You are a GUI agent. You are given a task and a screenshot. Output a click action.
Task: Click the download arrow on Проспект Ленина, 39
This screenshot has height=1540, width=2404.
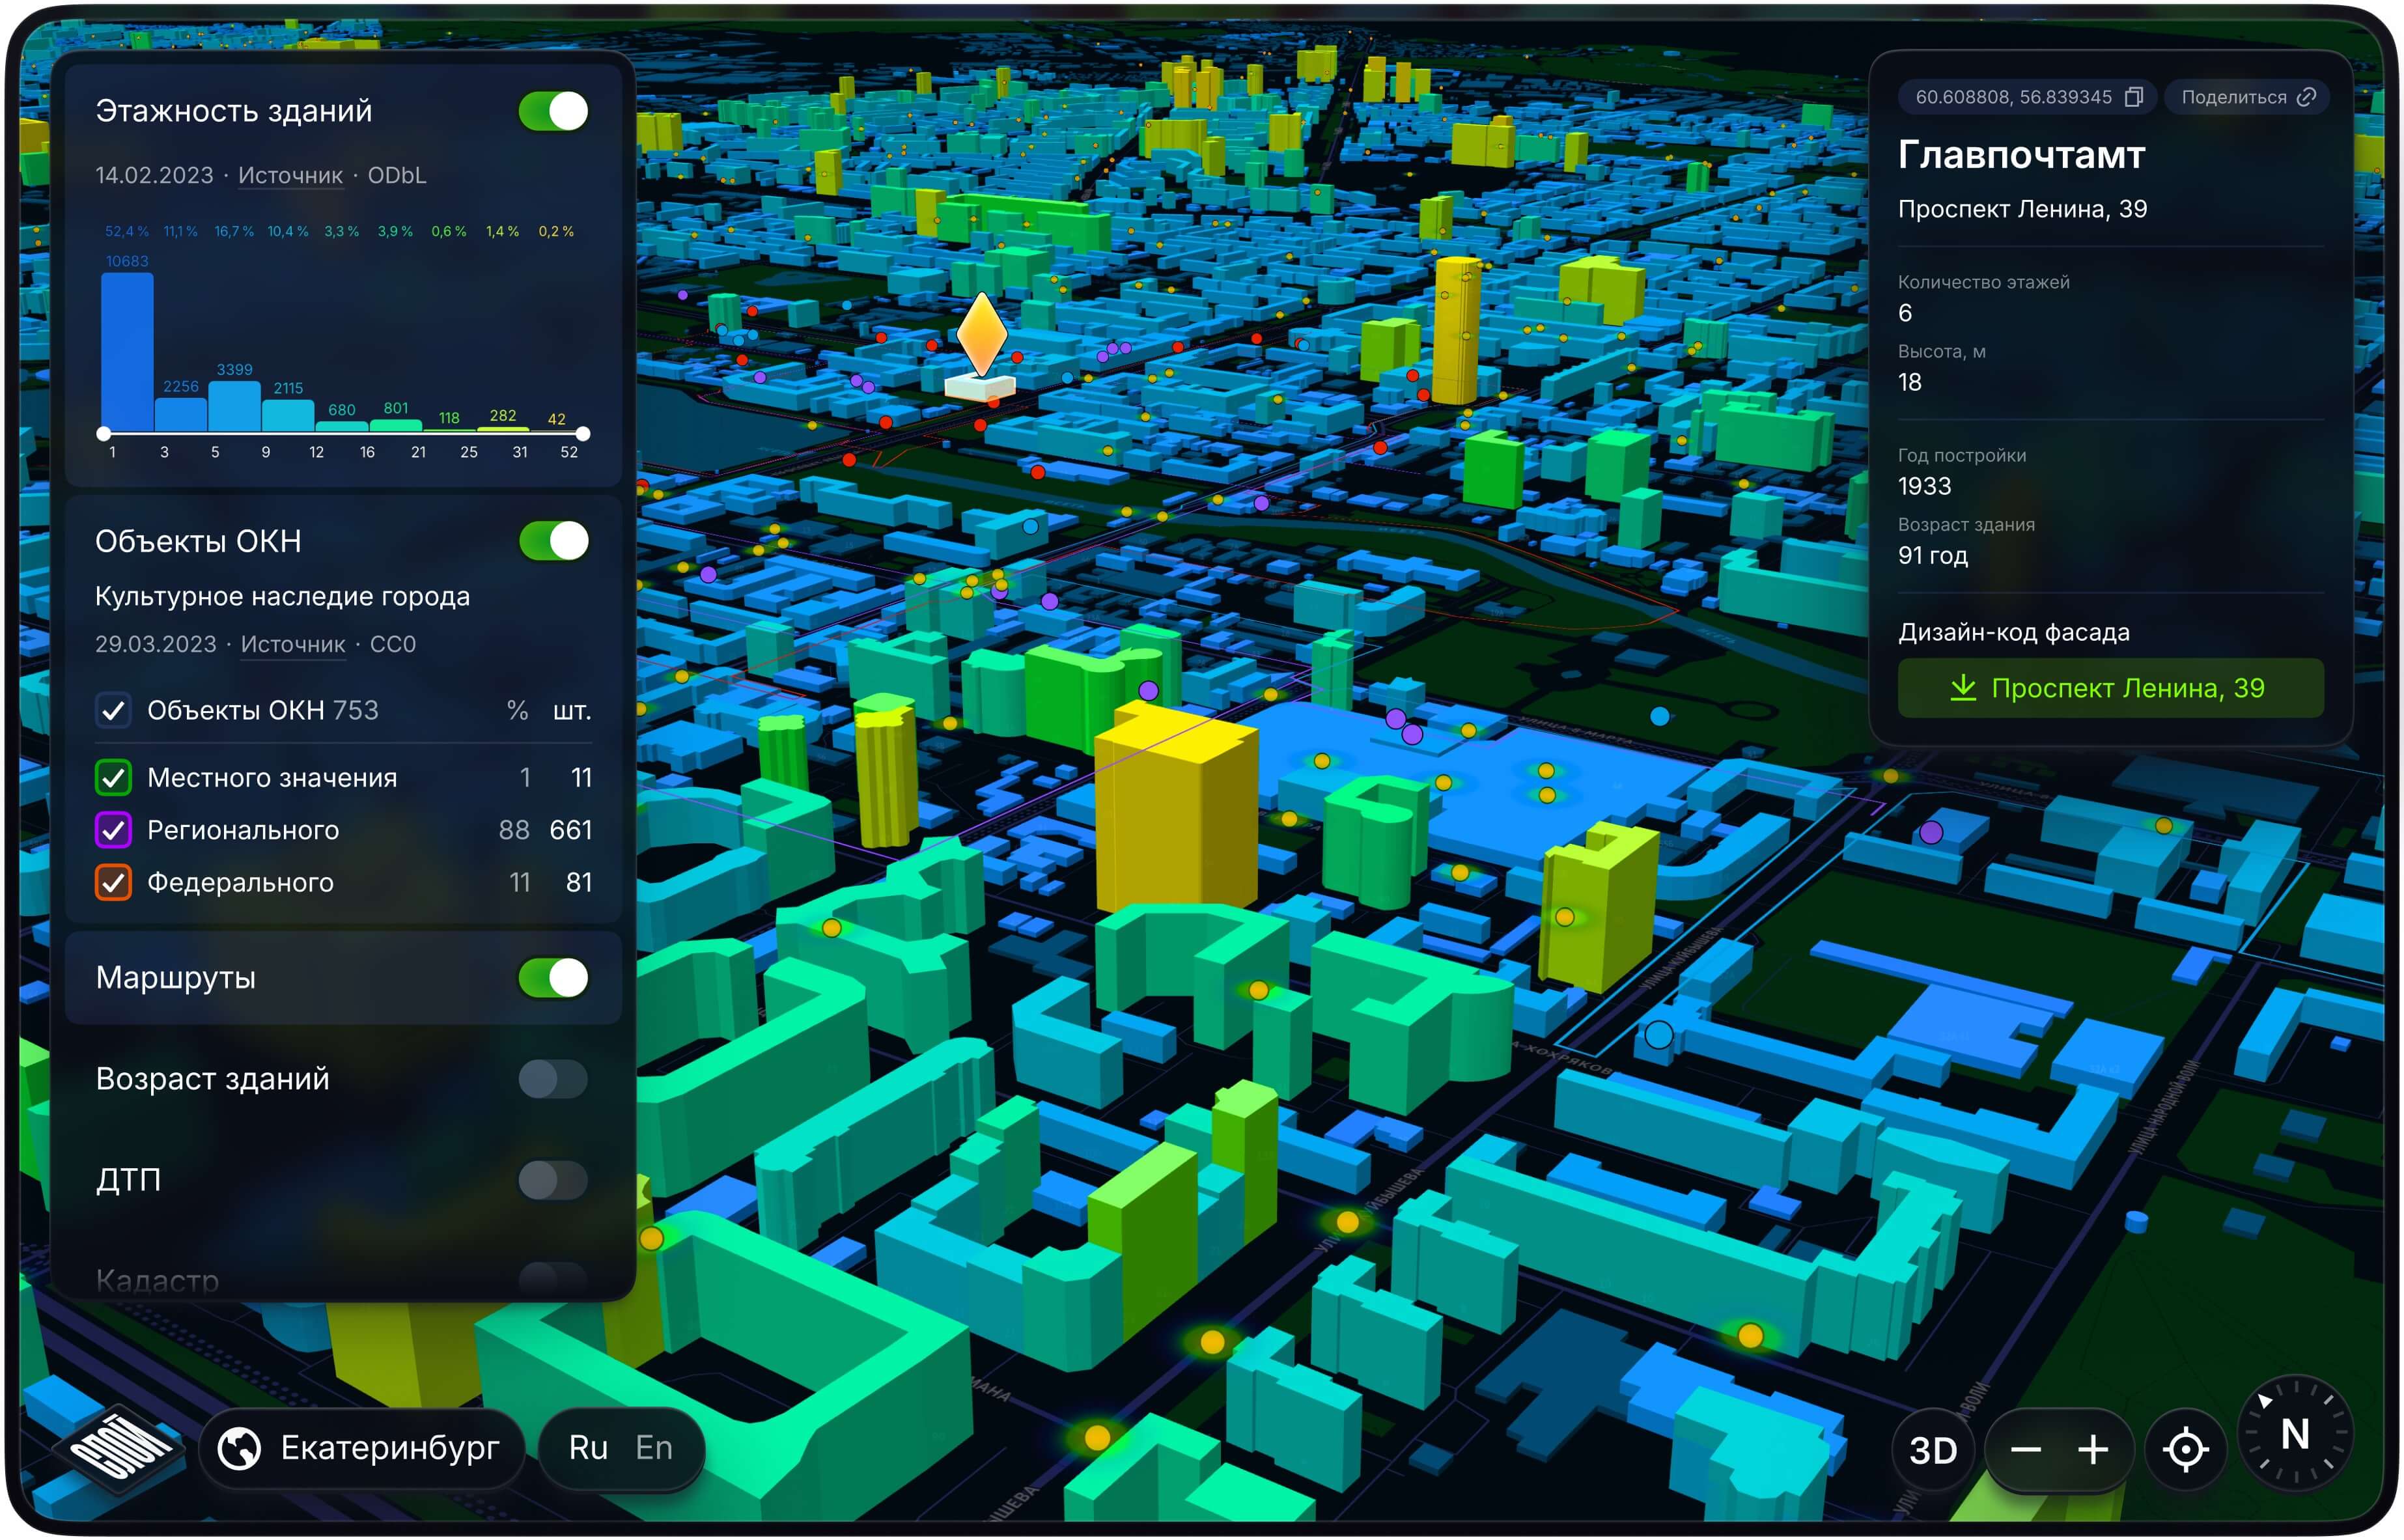coord(1962,687)
